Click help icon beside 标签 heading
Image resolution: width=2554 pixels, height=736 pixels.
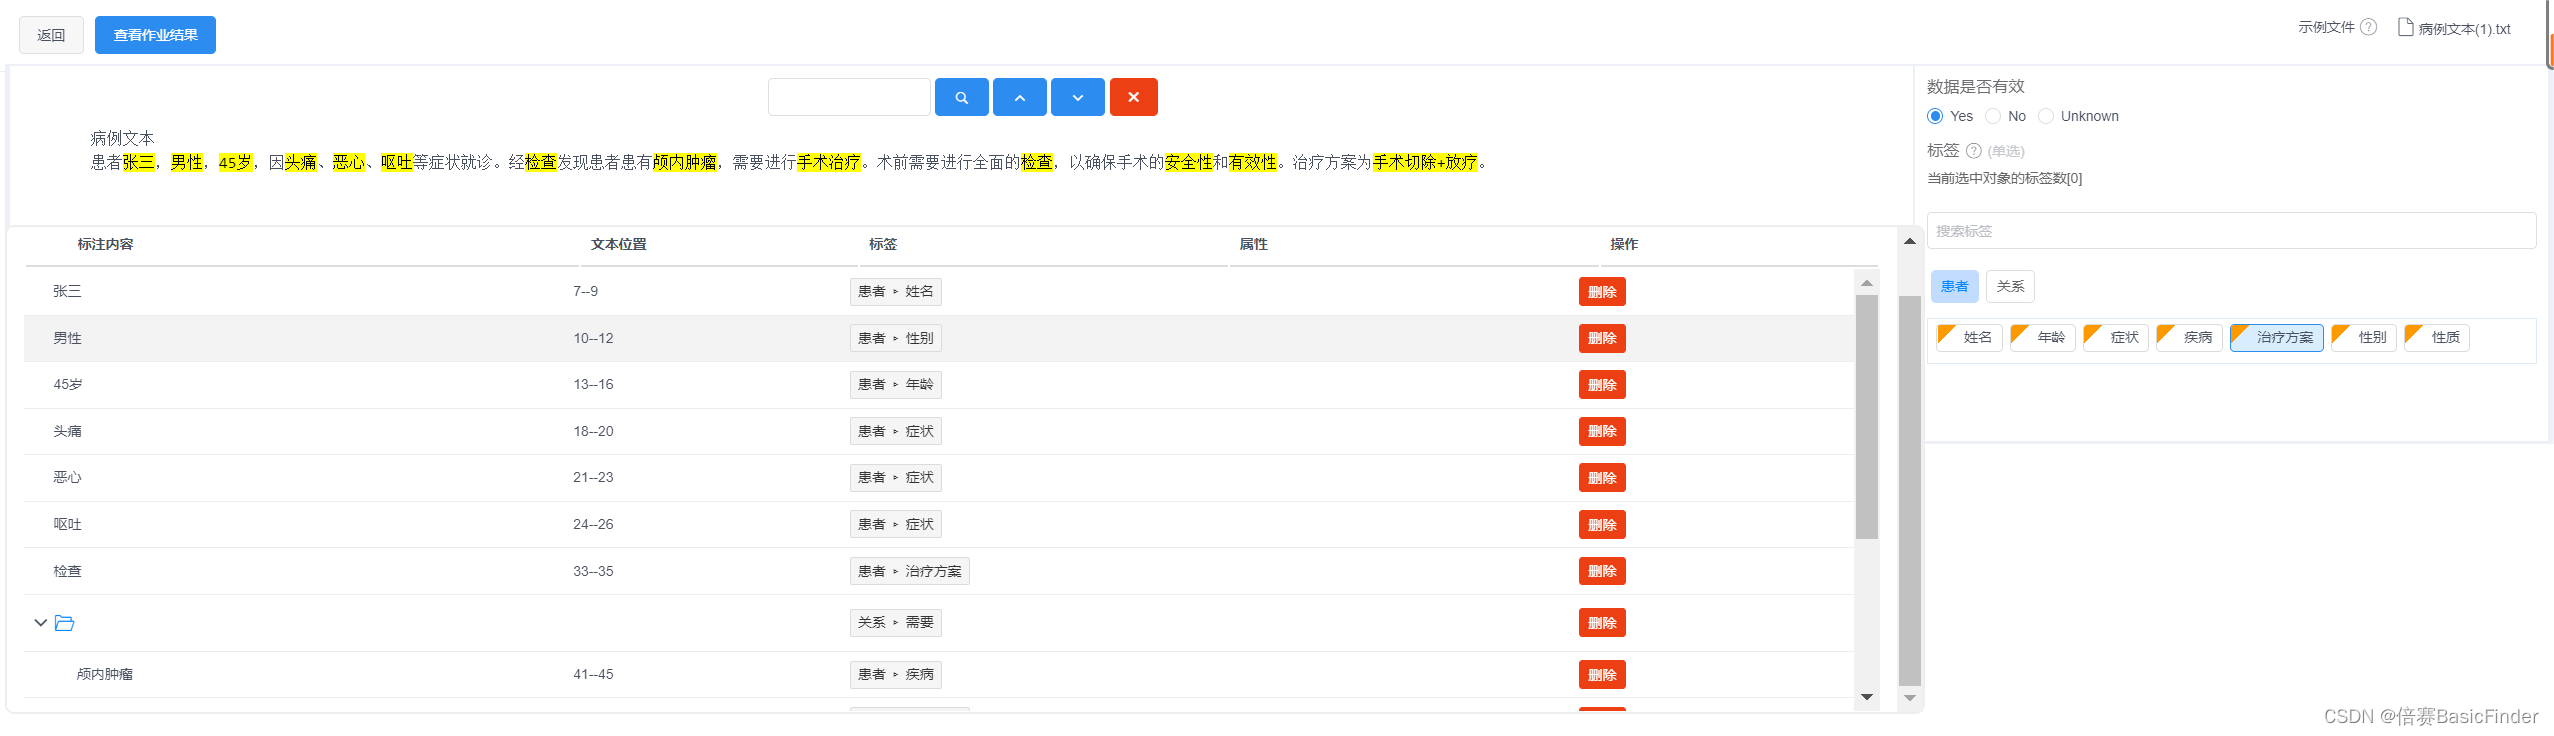point(1973,151)
